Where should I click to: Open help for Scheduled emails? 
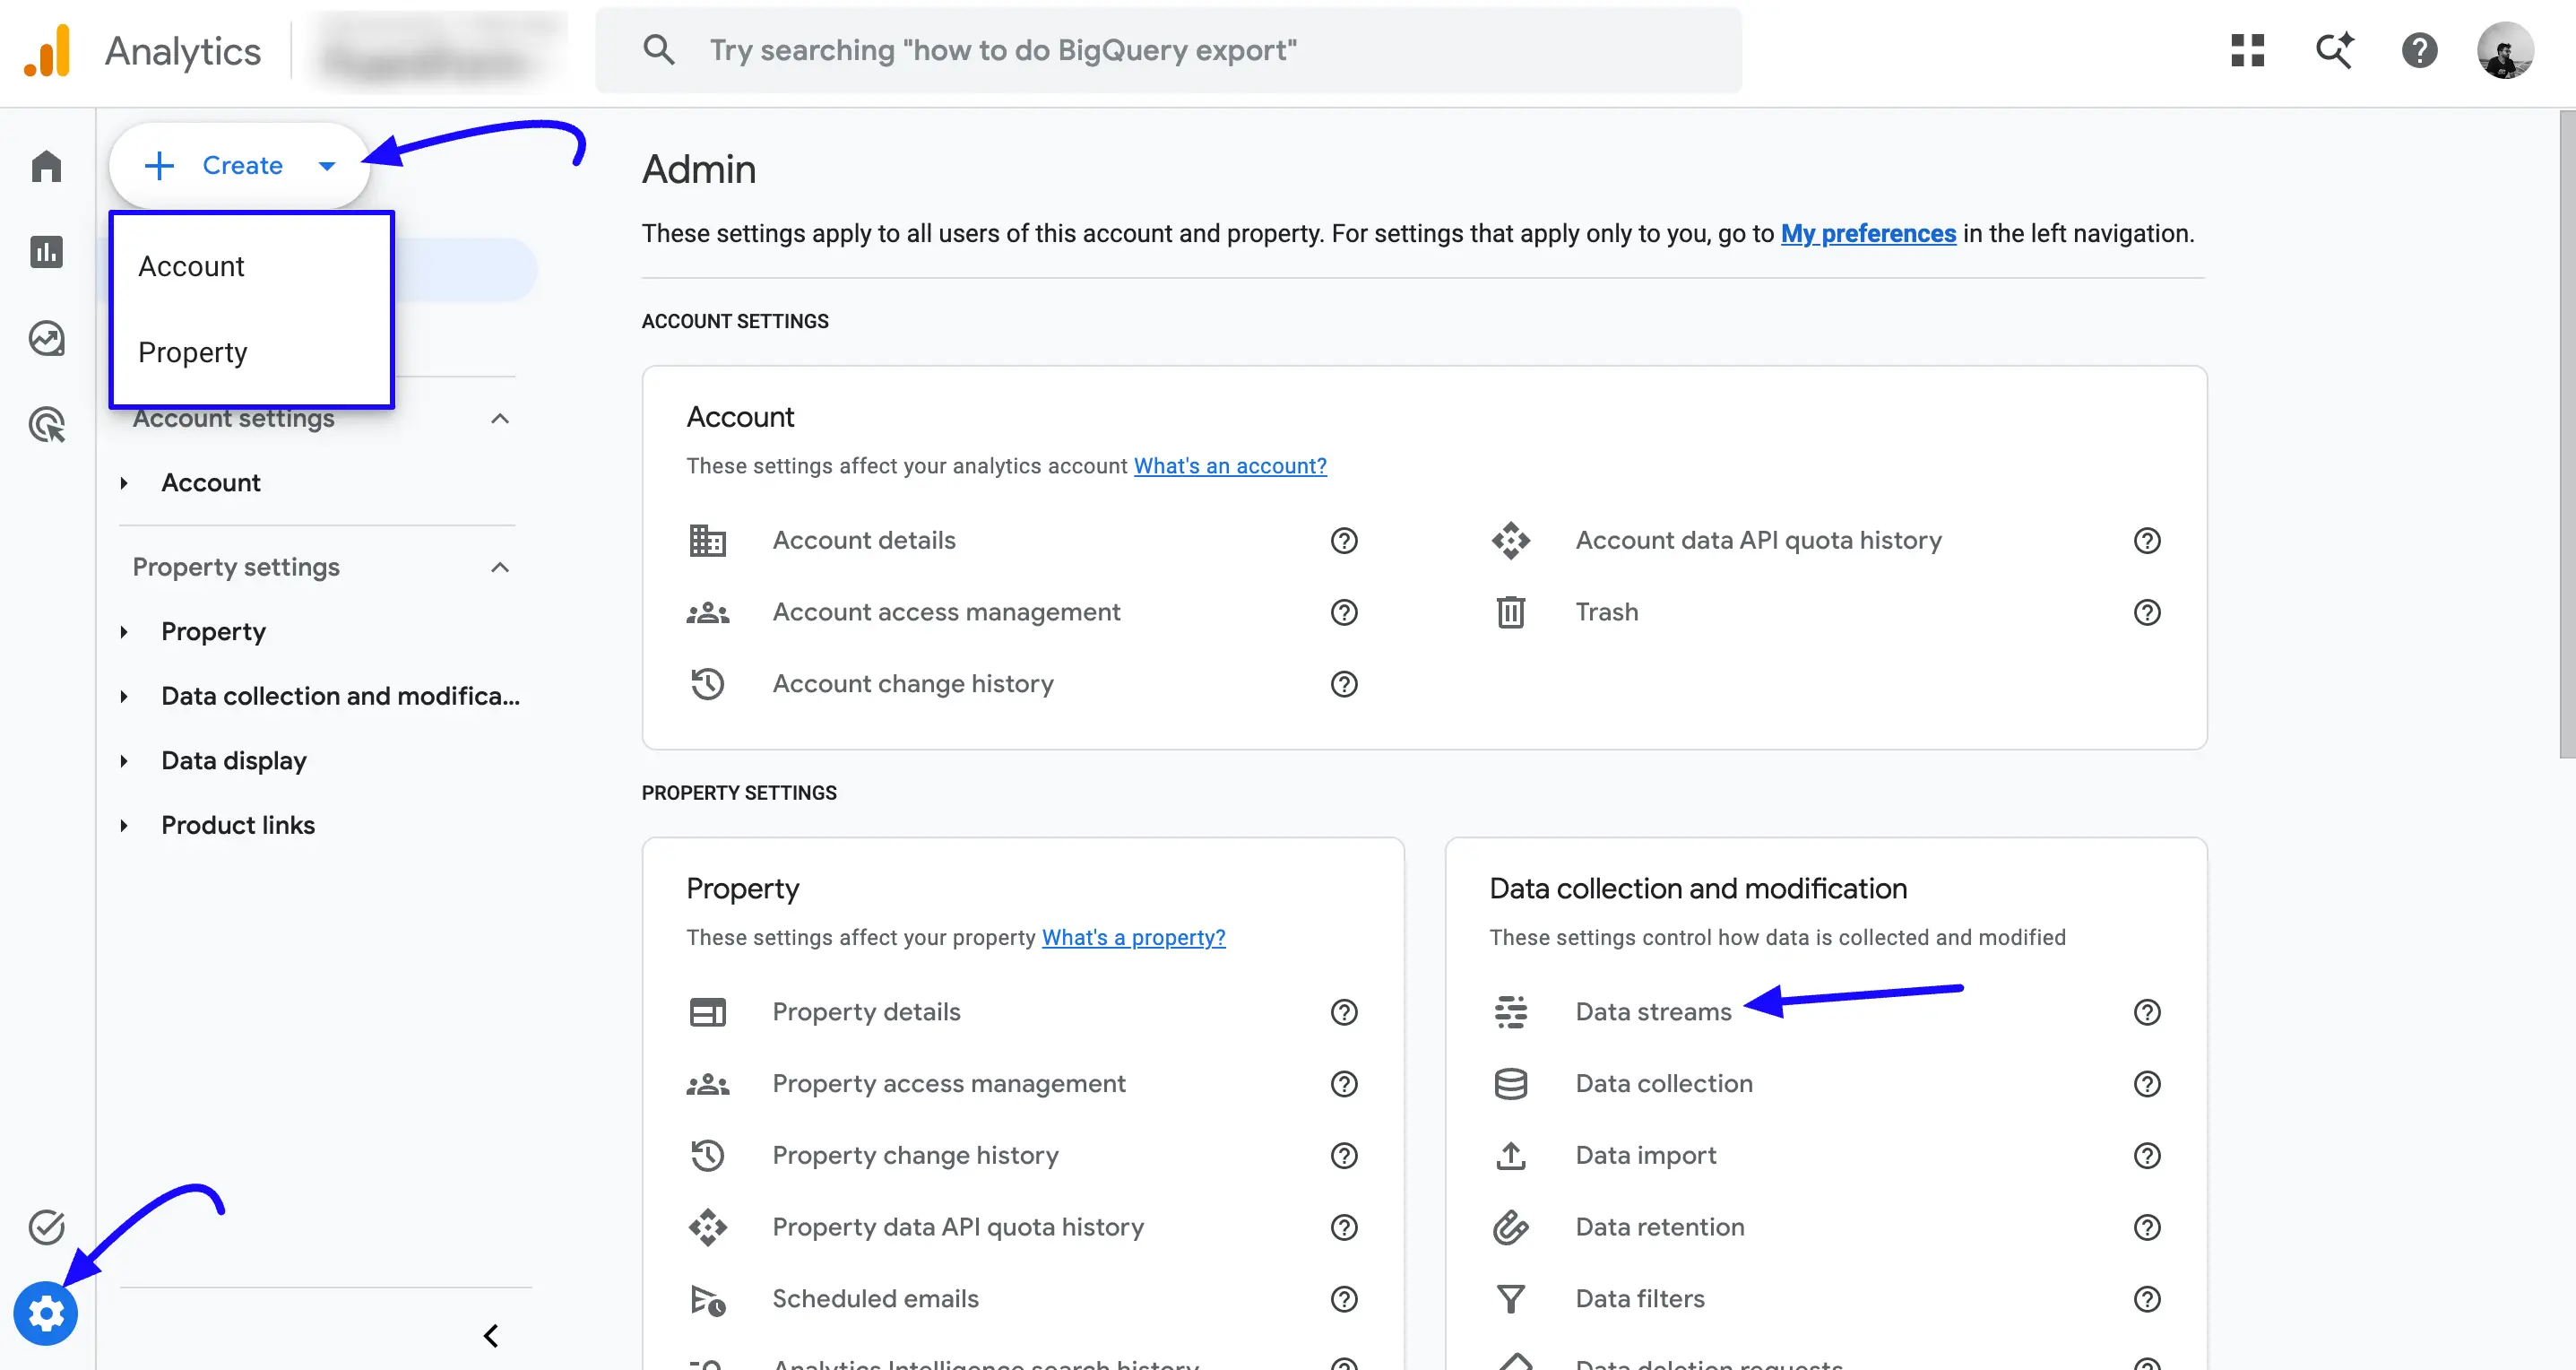coord(1344,1299)
